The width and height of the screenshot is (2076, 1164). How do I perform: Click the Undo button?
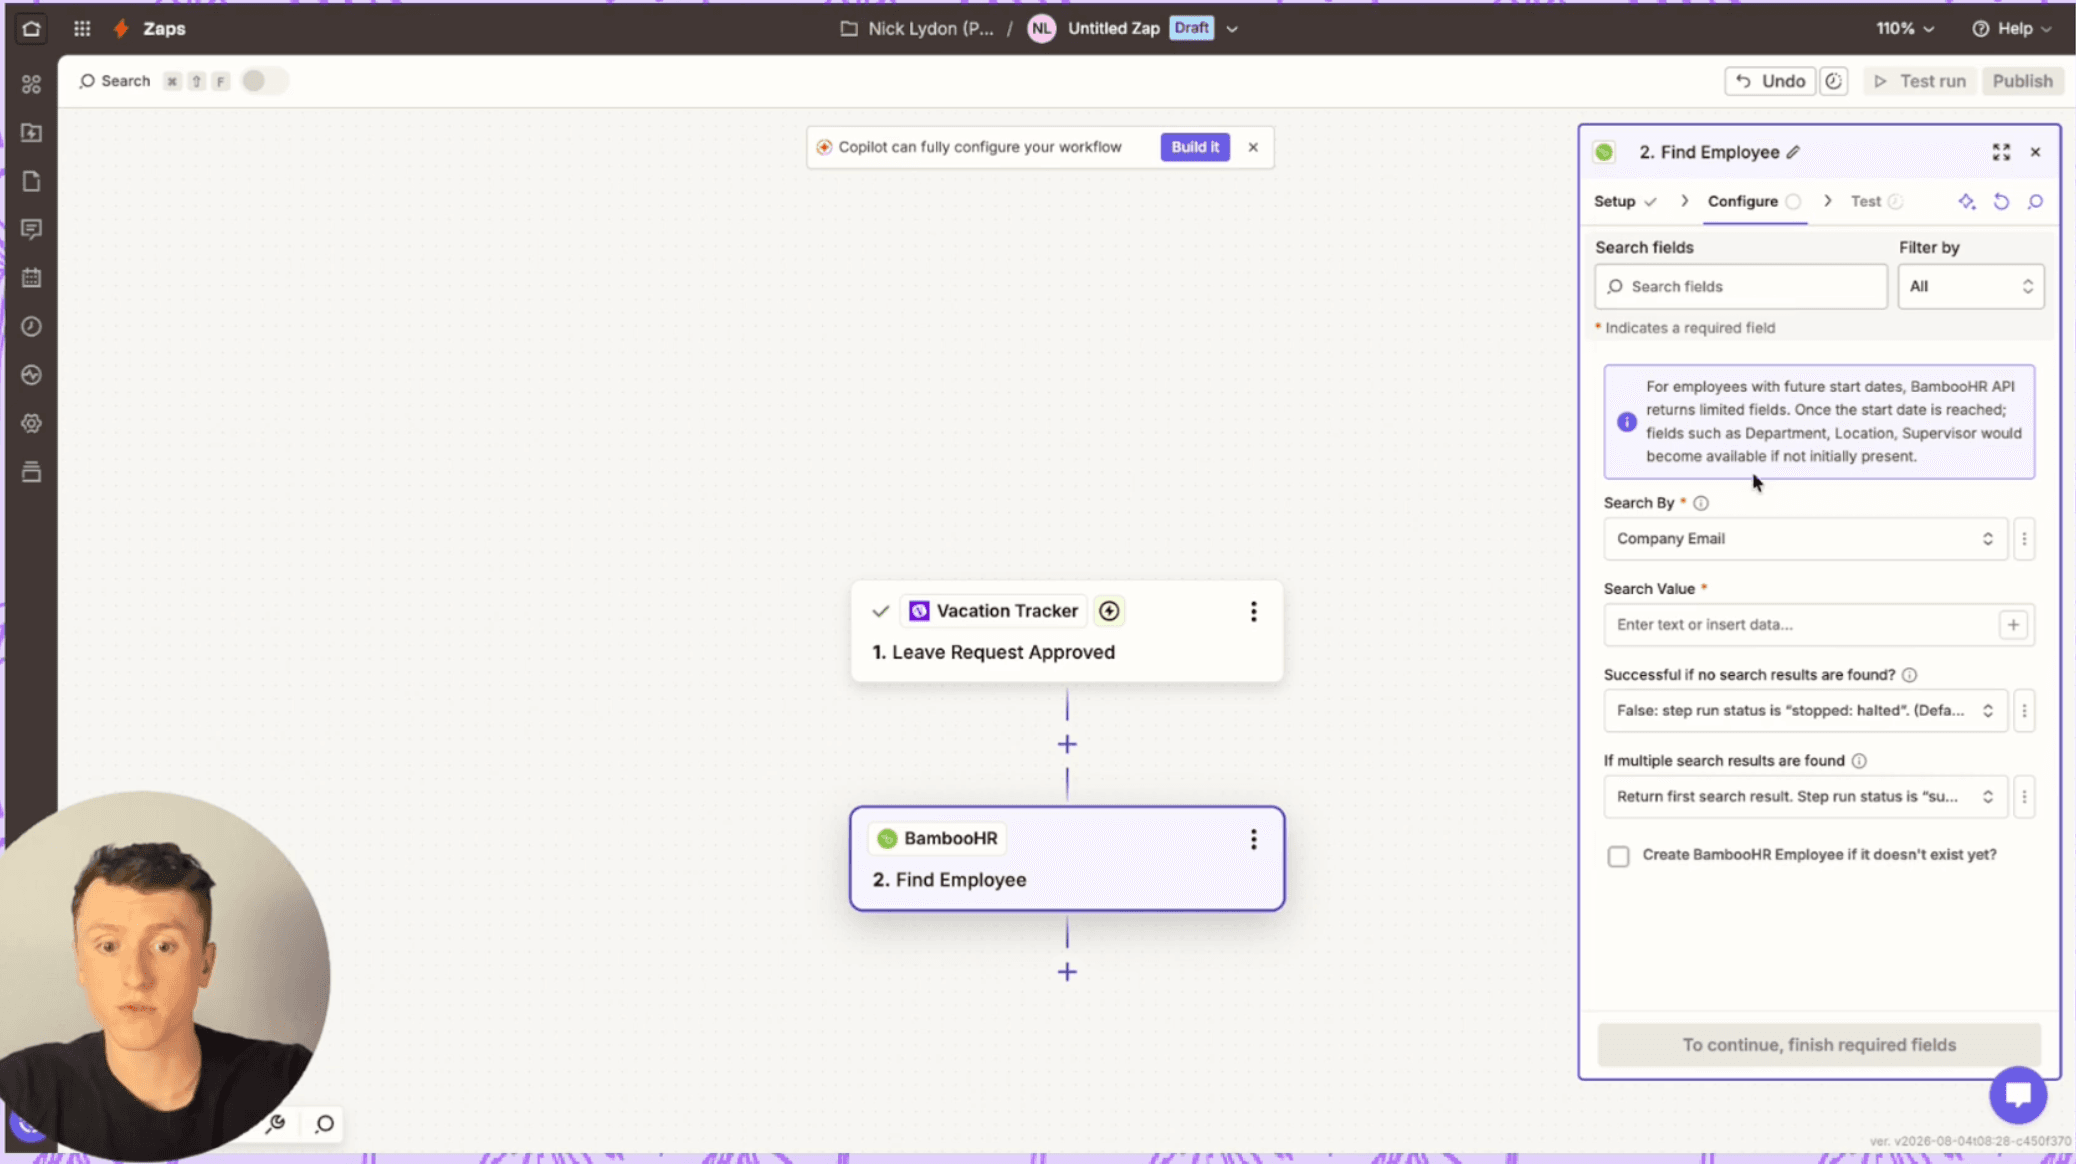pyautogui.click(x=1769, y=81)
